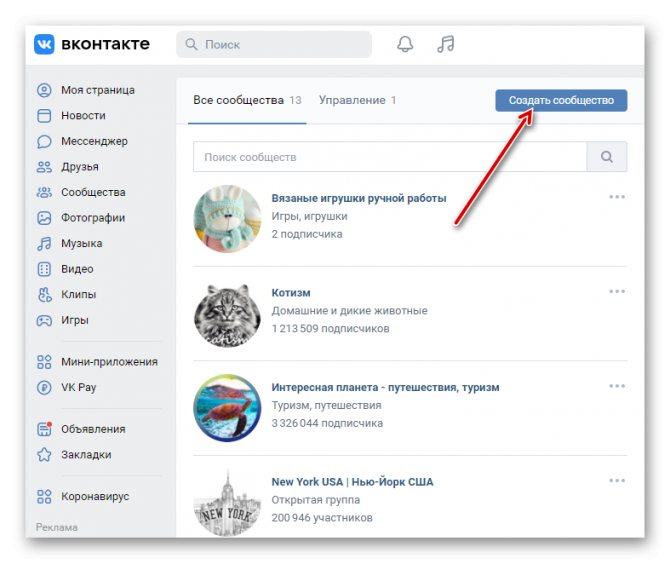The height and width of the screenshot is (564, 670).
Task: Click the Мини-приложения grid icon
Action: coord(44,362)
